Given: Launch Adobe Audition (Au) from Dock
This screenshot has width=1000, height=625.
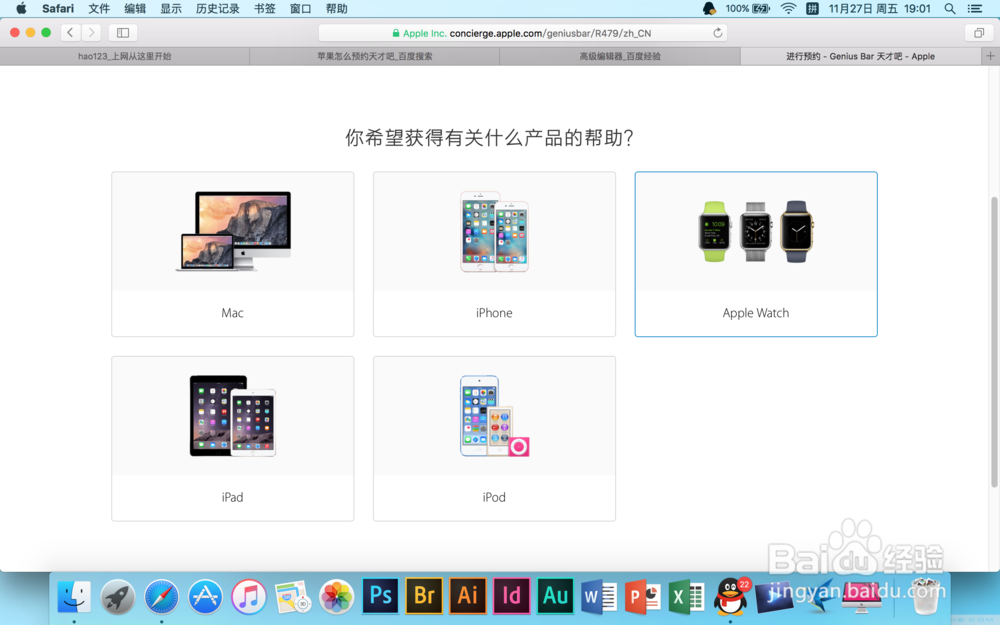Looking at the screenshot, I should coord(555,596).
